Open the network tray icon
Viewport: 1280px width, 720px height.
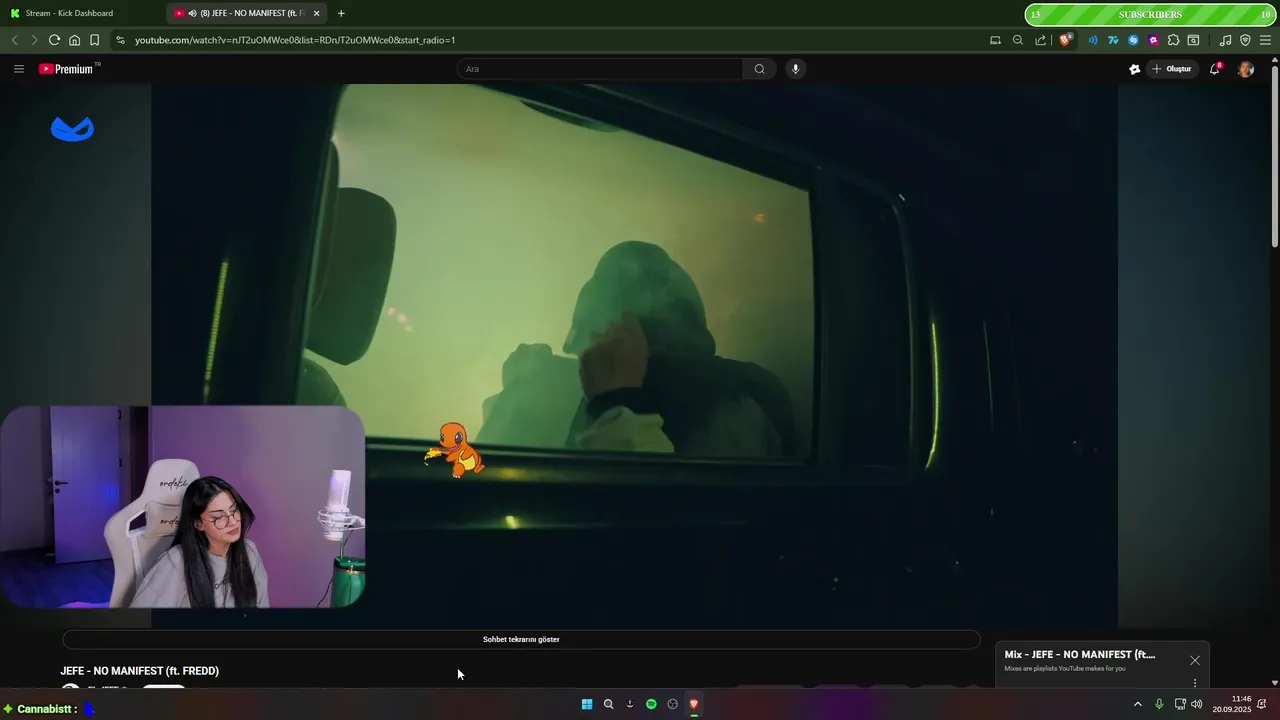(1180, 704)
